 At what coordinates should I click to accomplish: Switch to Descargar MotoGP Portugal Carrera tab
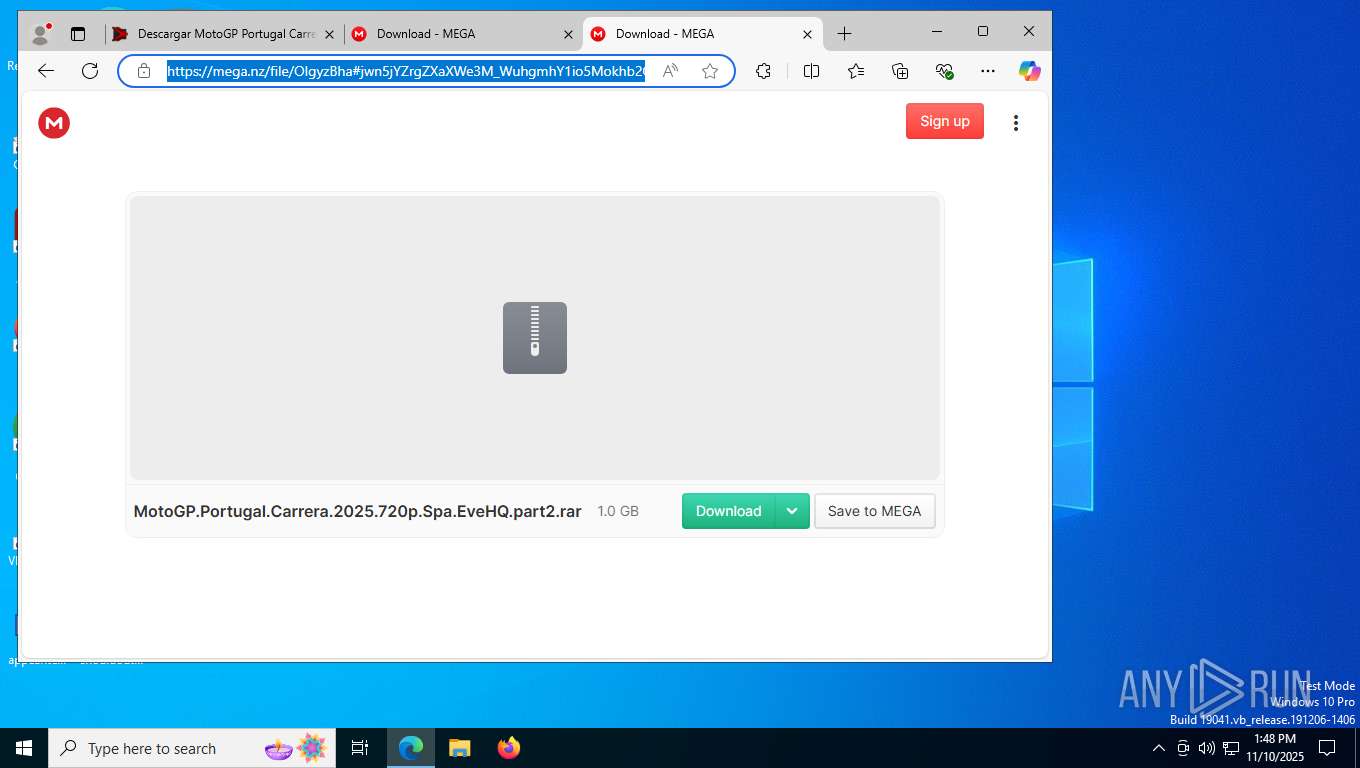[x=224, y=34]
